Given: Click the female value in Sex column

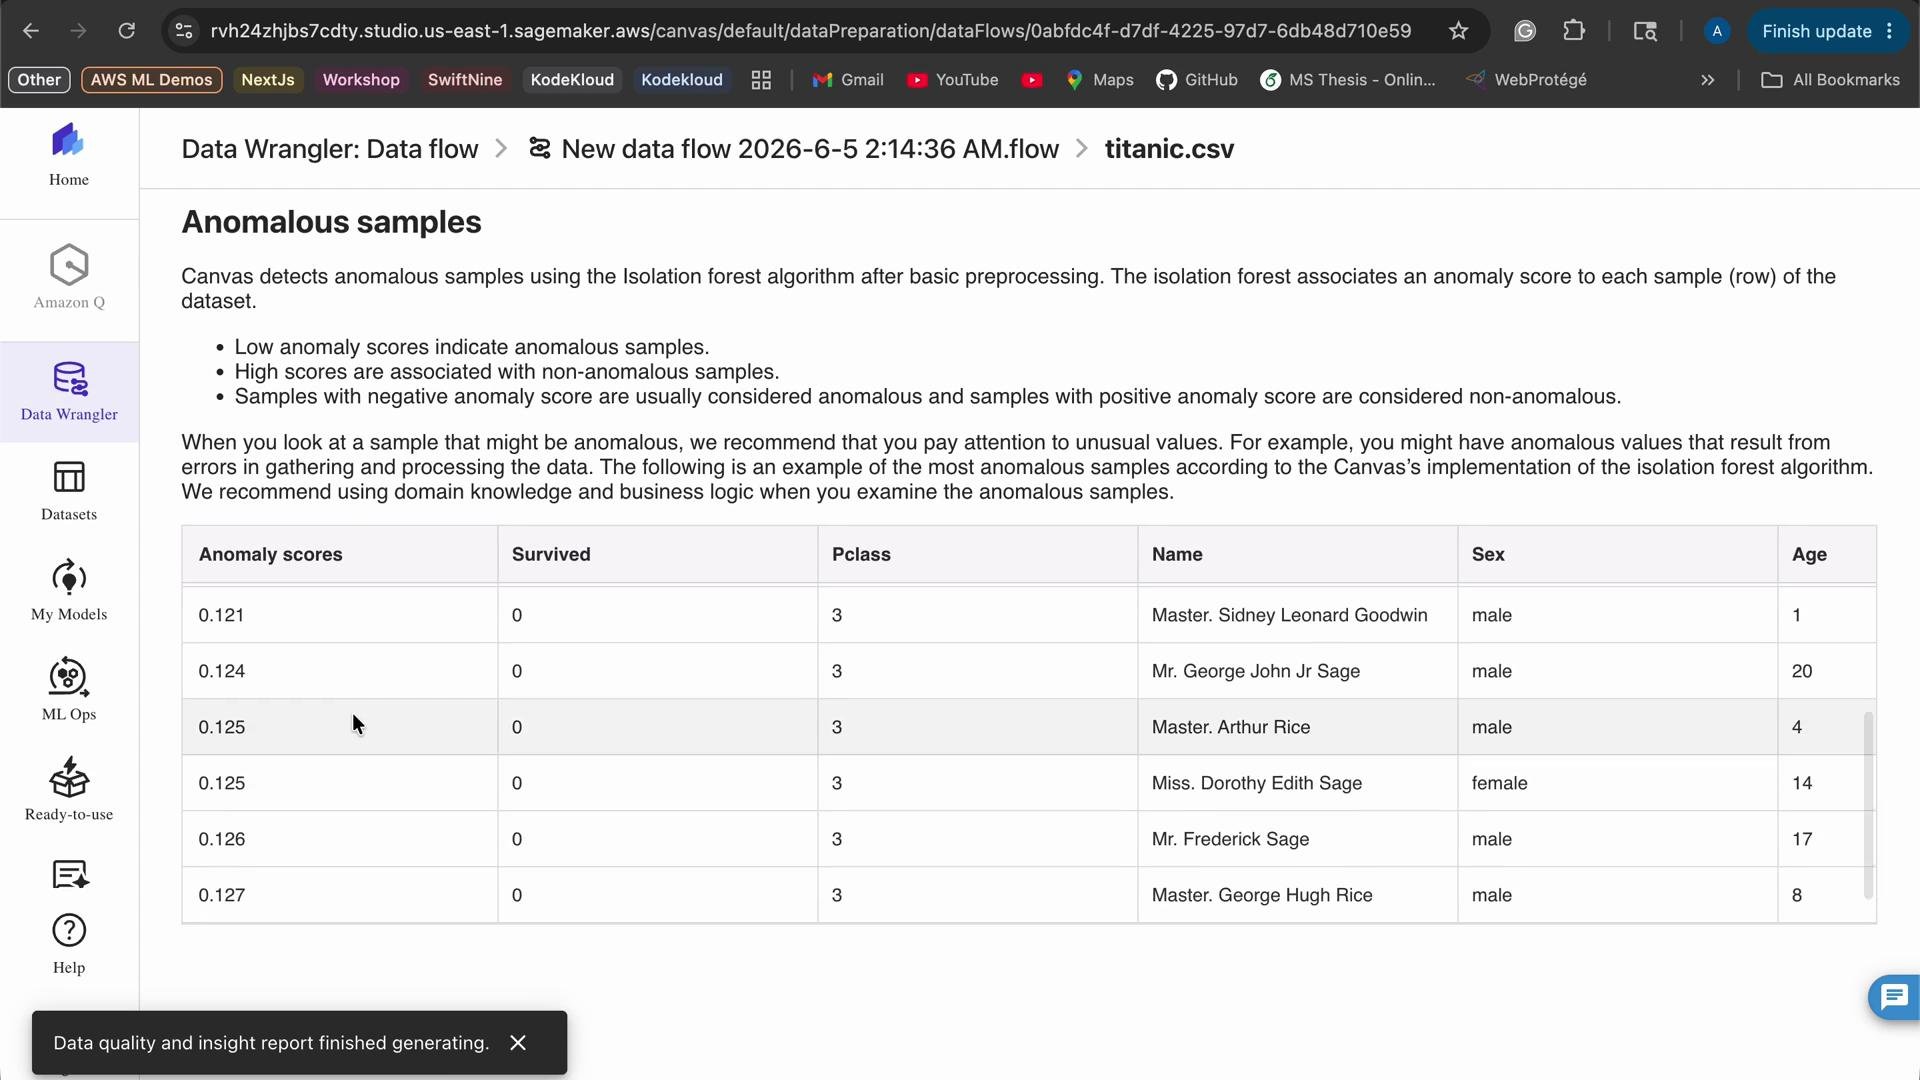Looking at the screenshot, I should (1499, 783).
